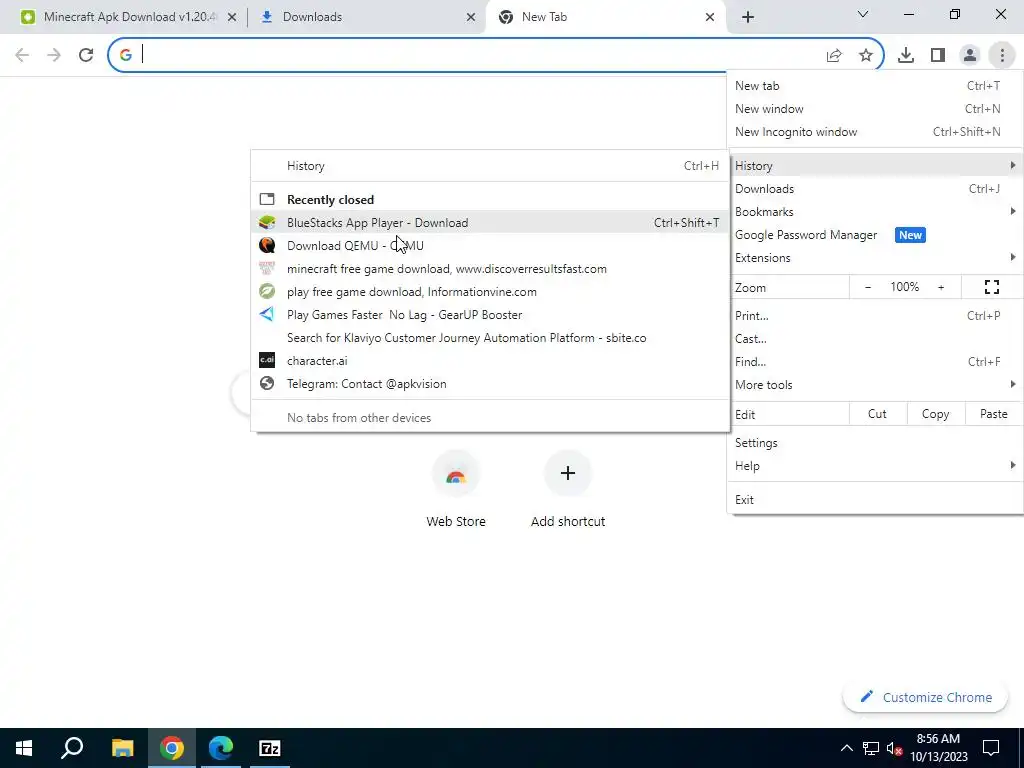The height and width of the screenshot is (768, 1024).
Task: Open the profile avatar icon
Action: (970, 56)
